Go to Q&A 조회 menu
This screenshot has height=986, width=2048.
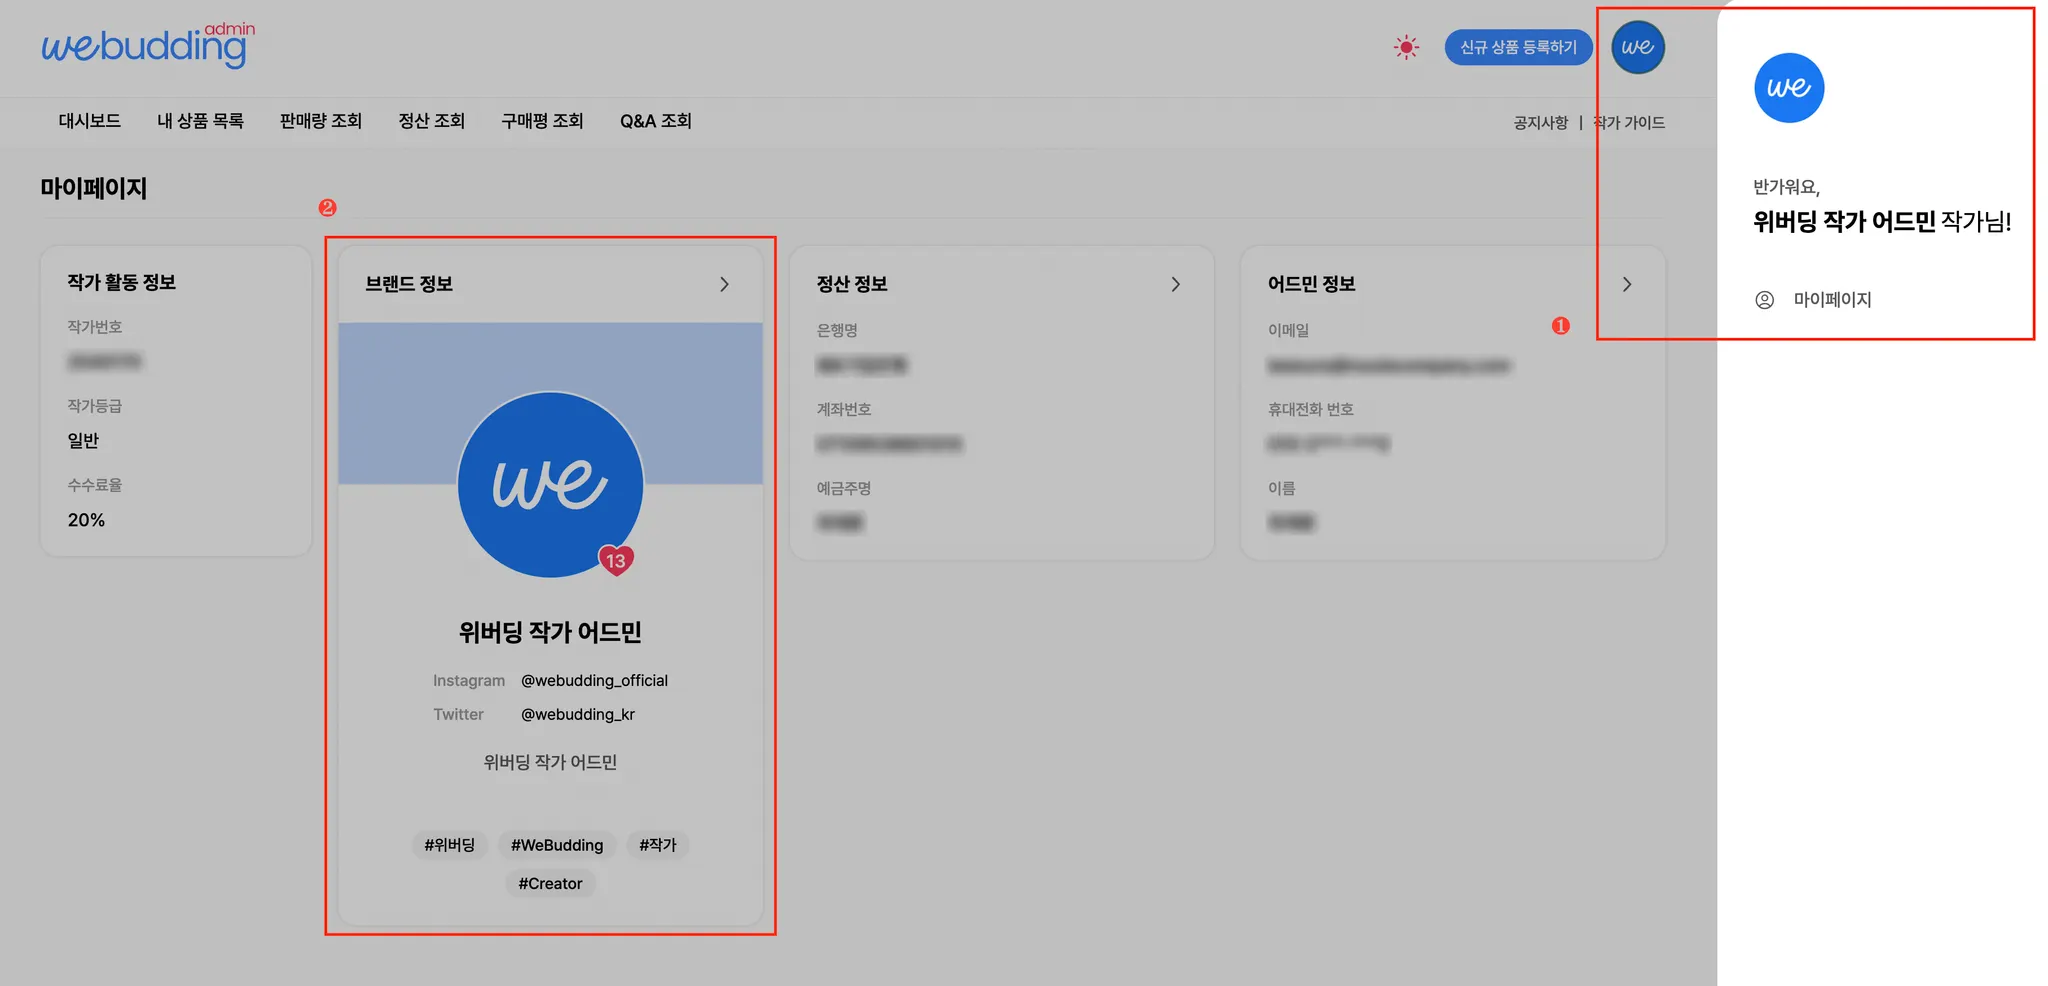click(656, 121)
